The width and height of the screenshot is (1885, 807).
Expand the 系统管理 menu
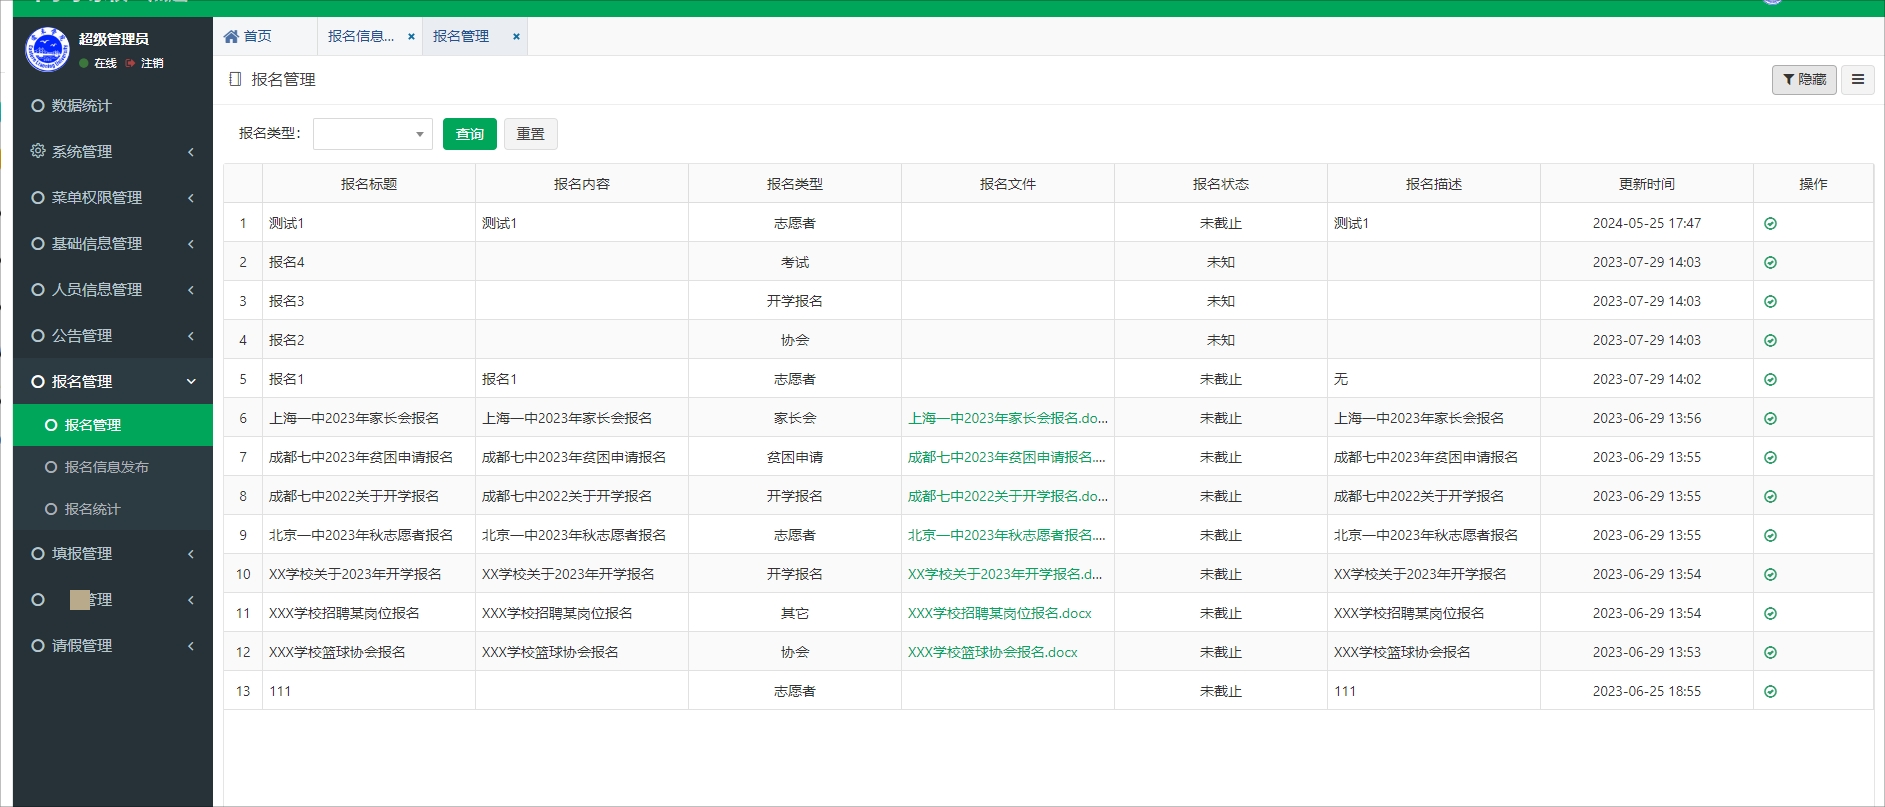113,151
